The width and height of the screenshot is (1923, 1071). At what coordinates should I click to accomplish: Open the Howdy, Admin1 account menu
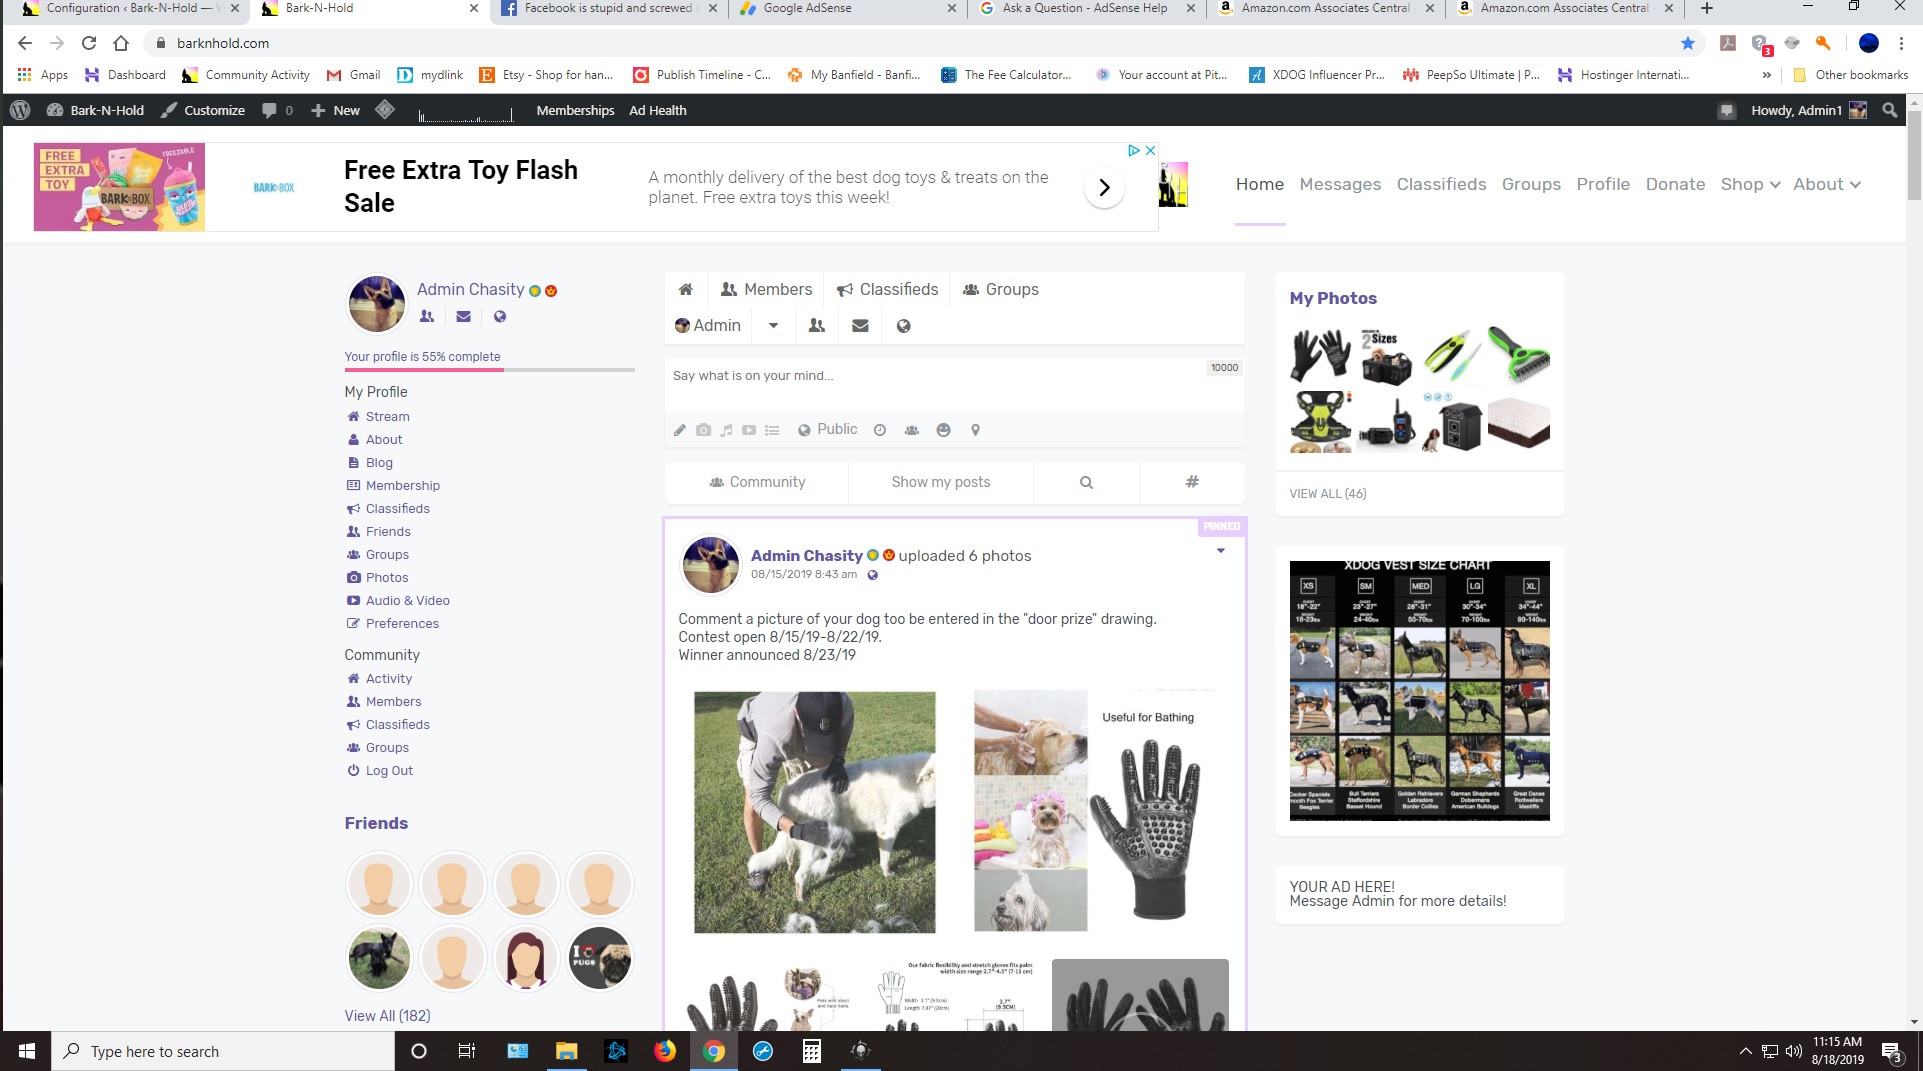pos(1809,110)
